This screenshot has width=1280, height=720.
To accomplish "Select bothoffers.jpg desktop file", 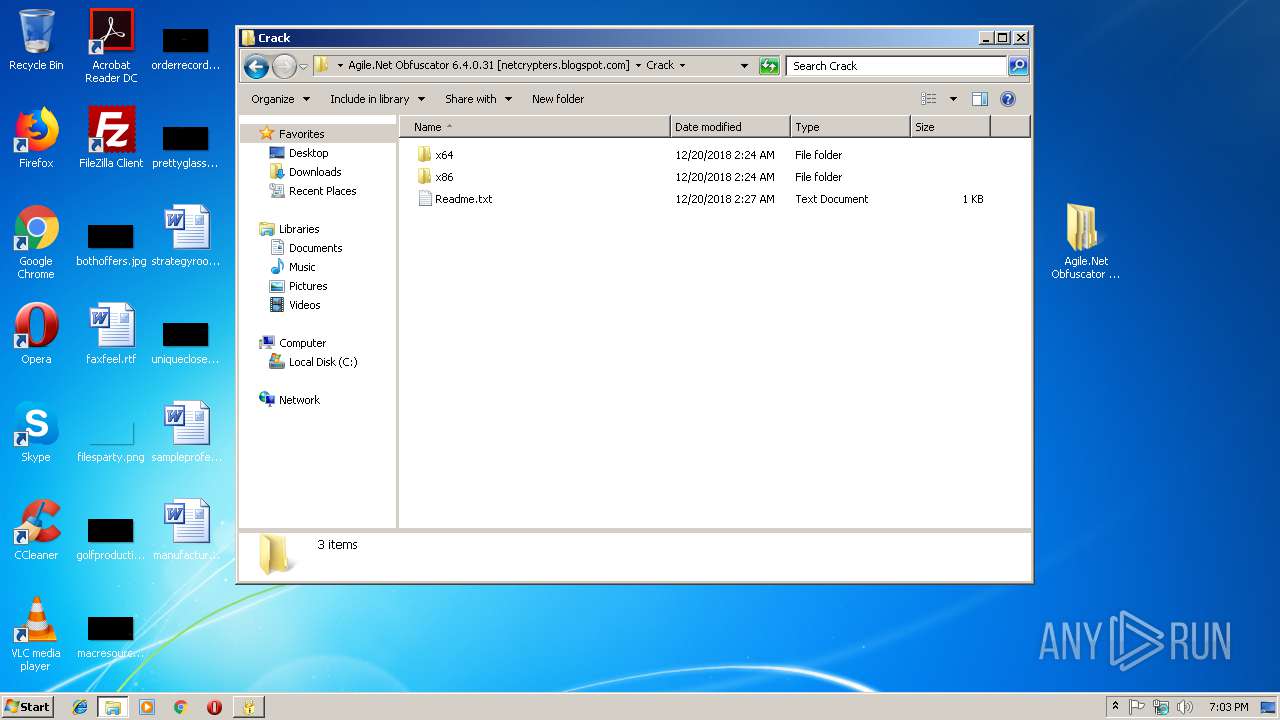I will (111, 242).
